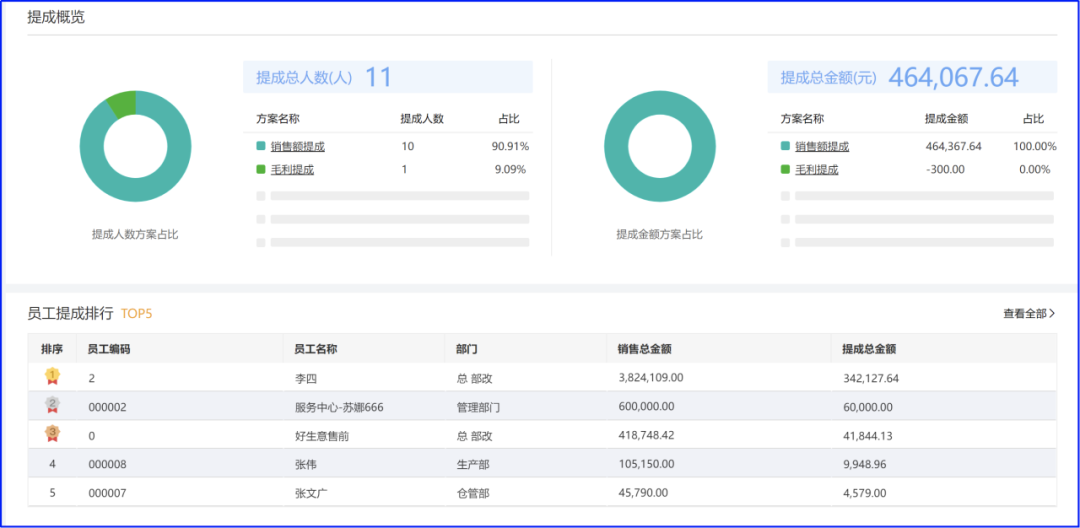Viewport: 1080px width, 528px height.
Task: Click employee code 000002
Action: (107, 407)
